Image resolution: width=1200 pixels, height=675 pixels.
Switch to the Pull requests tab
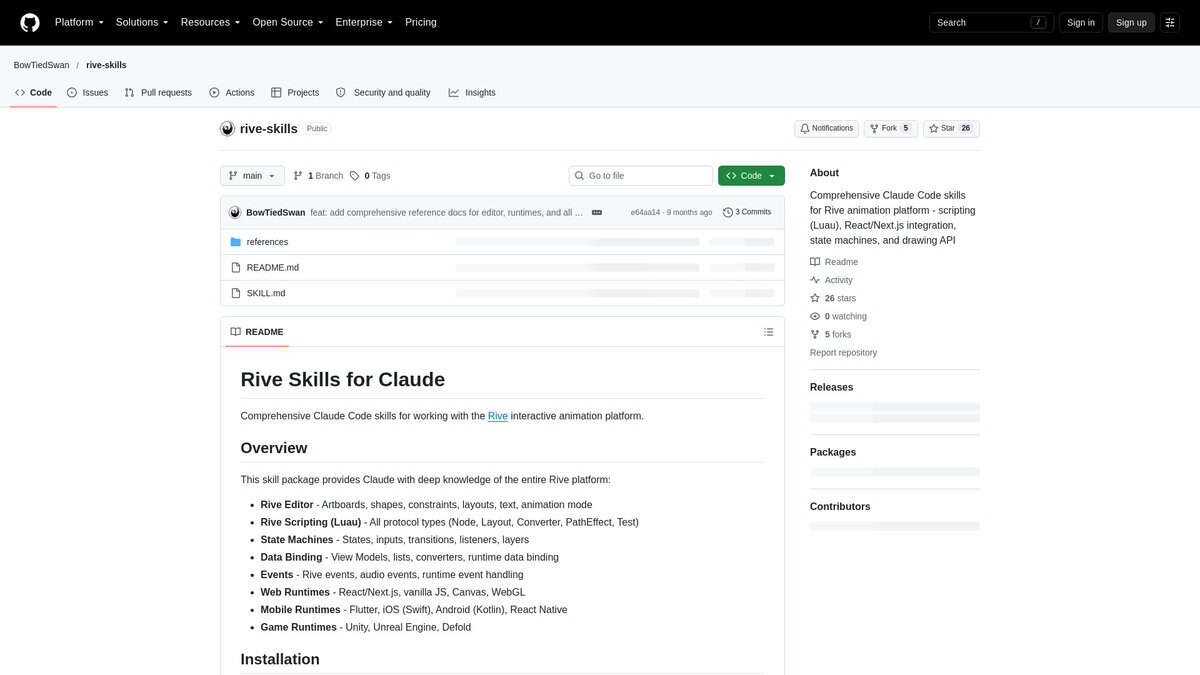click(158, 92)
